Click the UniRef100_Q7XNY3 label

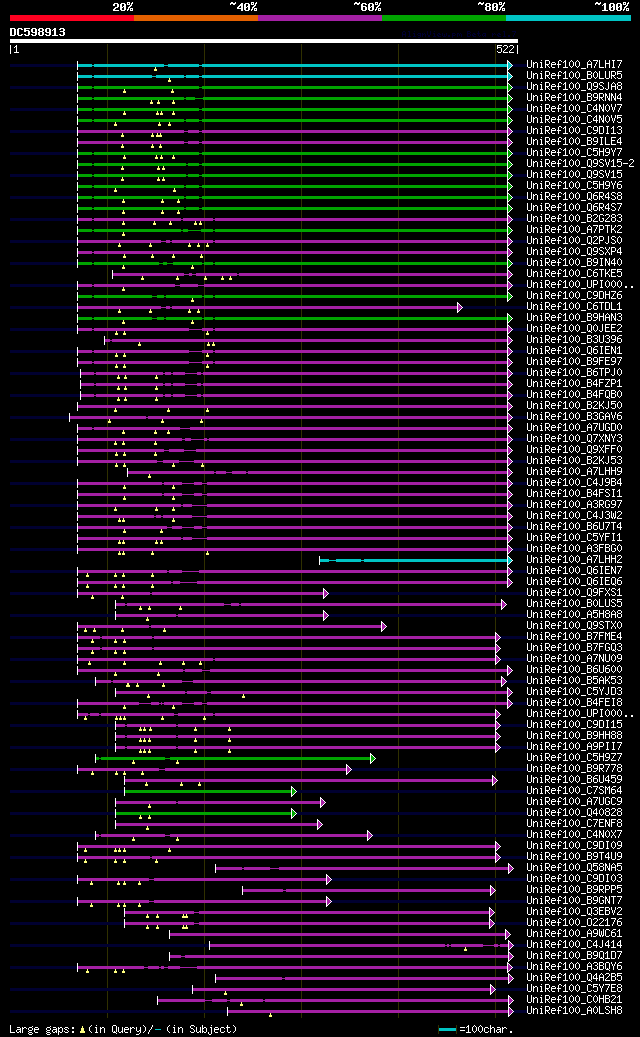pyautogui.click(x=574, y=439)
